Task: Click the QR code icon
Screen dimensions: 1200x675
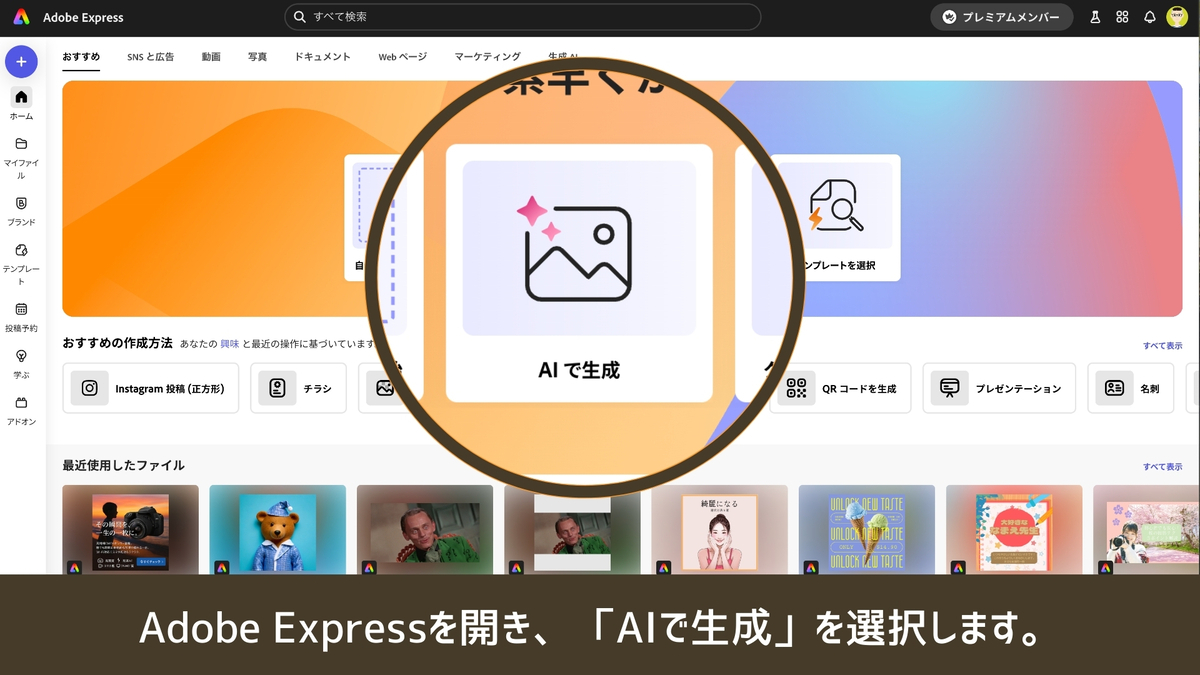Action: (x=796, y=388)
